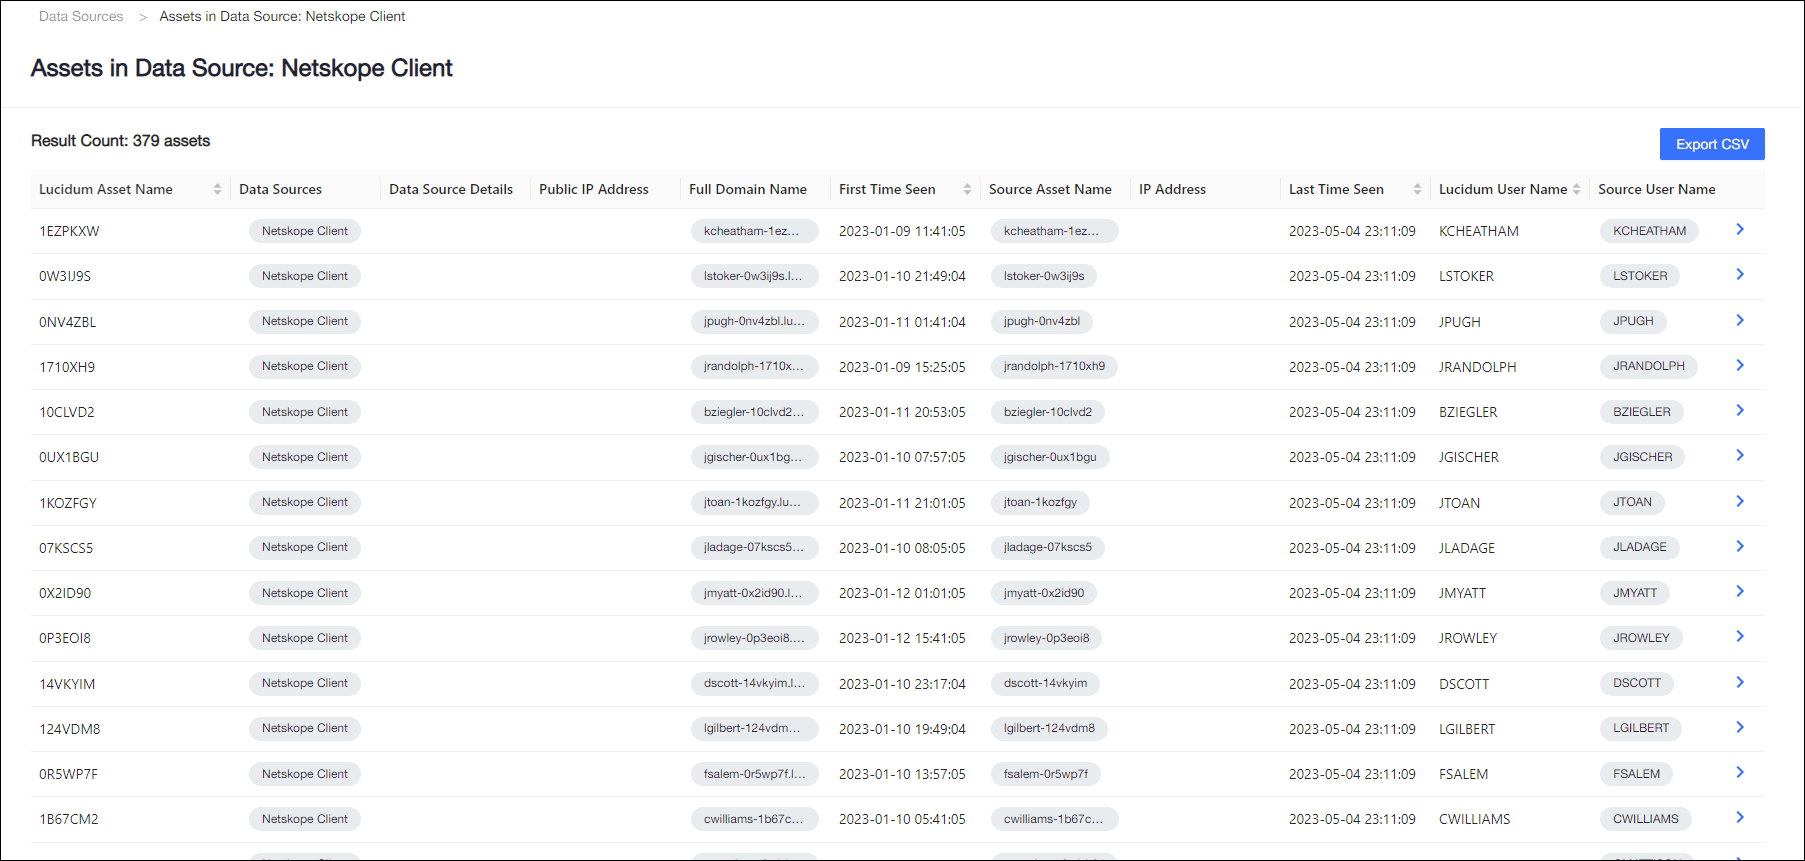Expand row arrow for FSALEM asset
1805x861 pixels.
click(x=1740, y=773)
